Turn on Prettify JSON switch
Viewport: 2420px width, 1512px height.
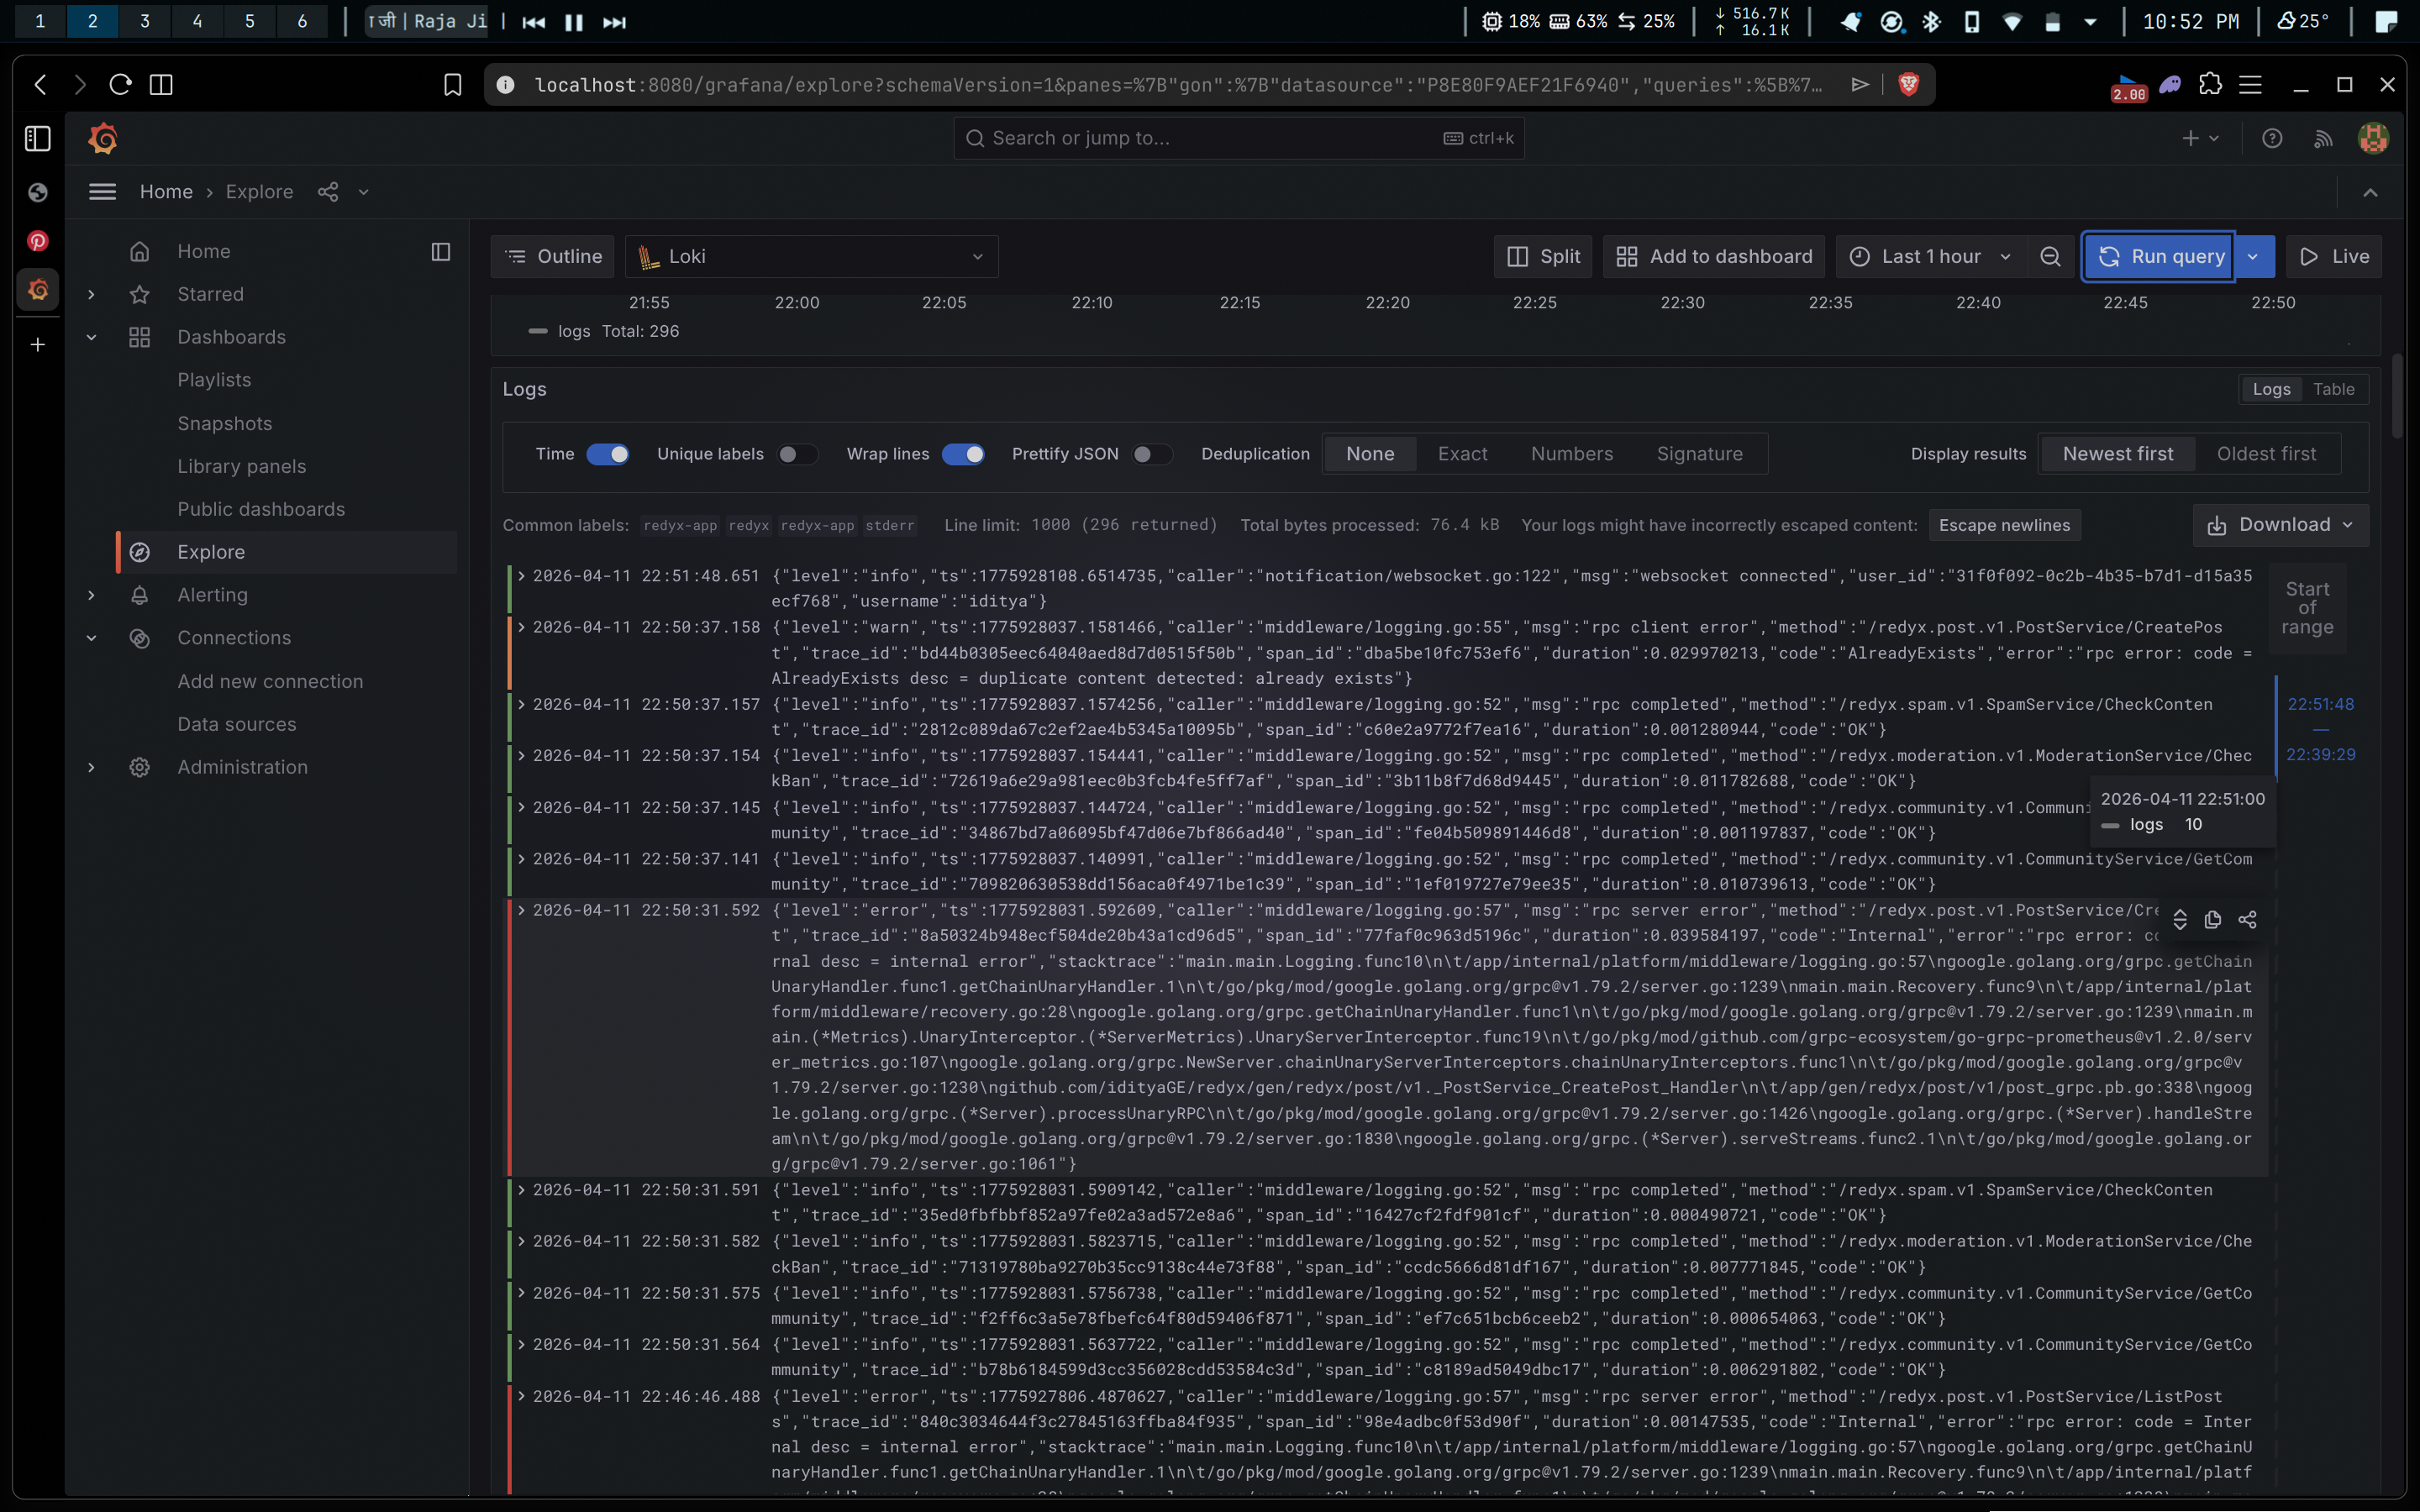tap(1151, 454)
